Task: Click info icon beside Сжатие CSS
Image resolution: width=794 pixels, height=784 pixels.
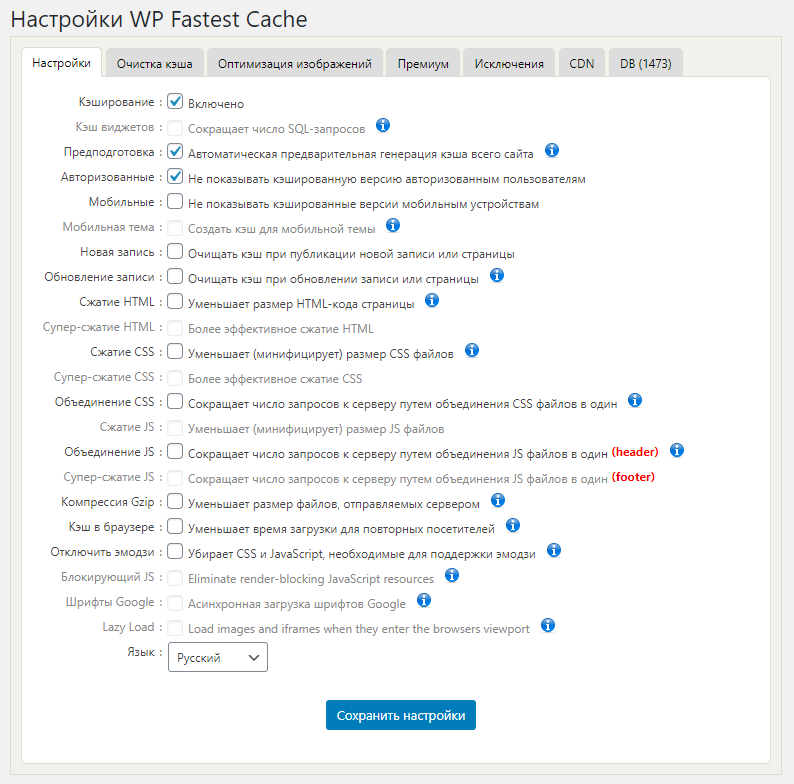Action: tap(473, 350)
